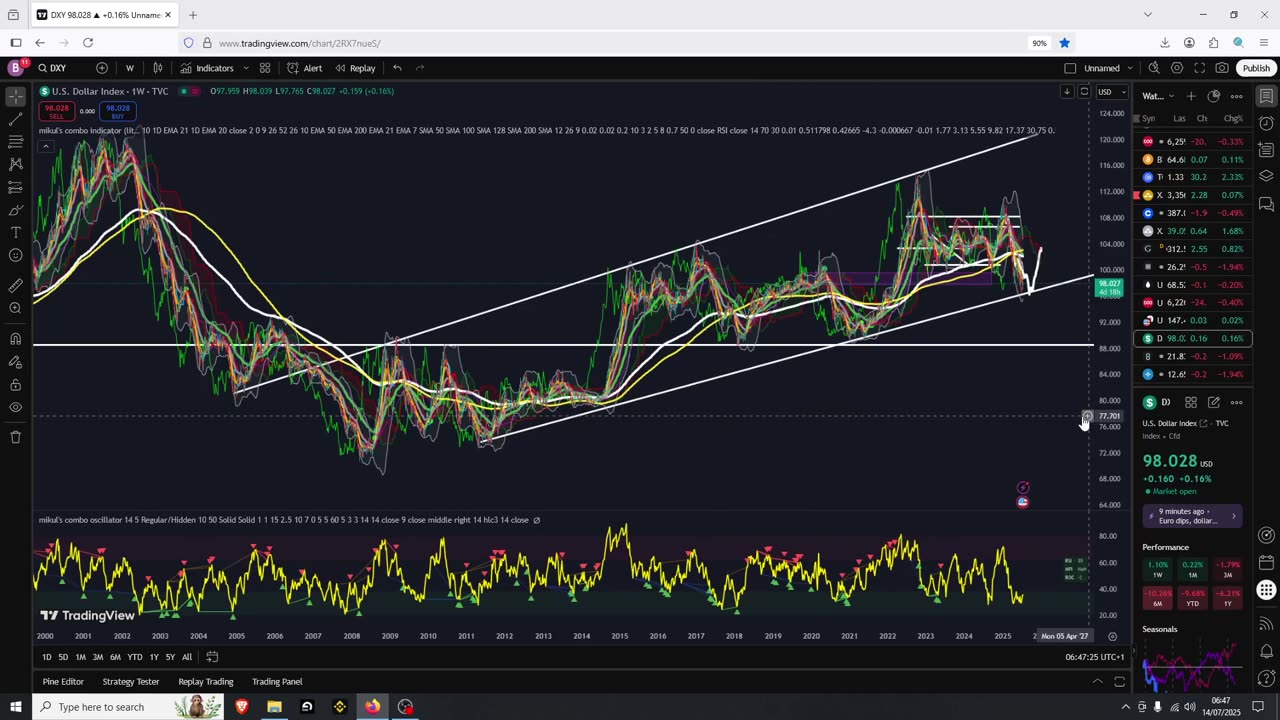The image size is (1280, 720).
Task: Open DXY symbol search
Action: tap(54, 68)
